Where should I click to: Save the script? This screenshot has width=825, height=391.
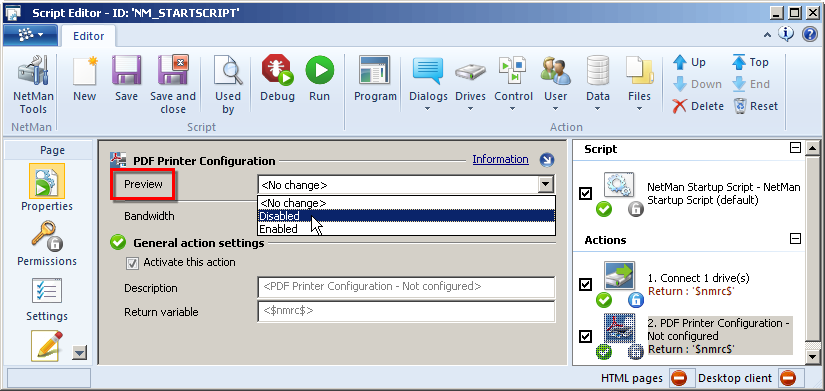126,79
